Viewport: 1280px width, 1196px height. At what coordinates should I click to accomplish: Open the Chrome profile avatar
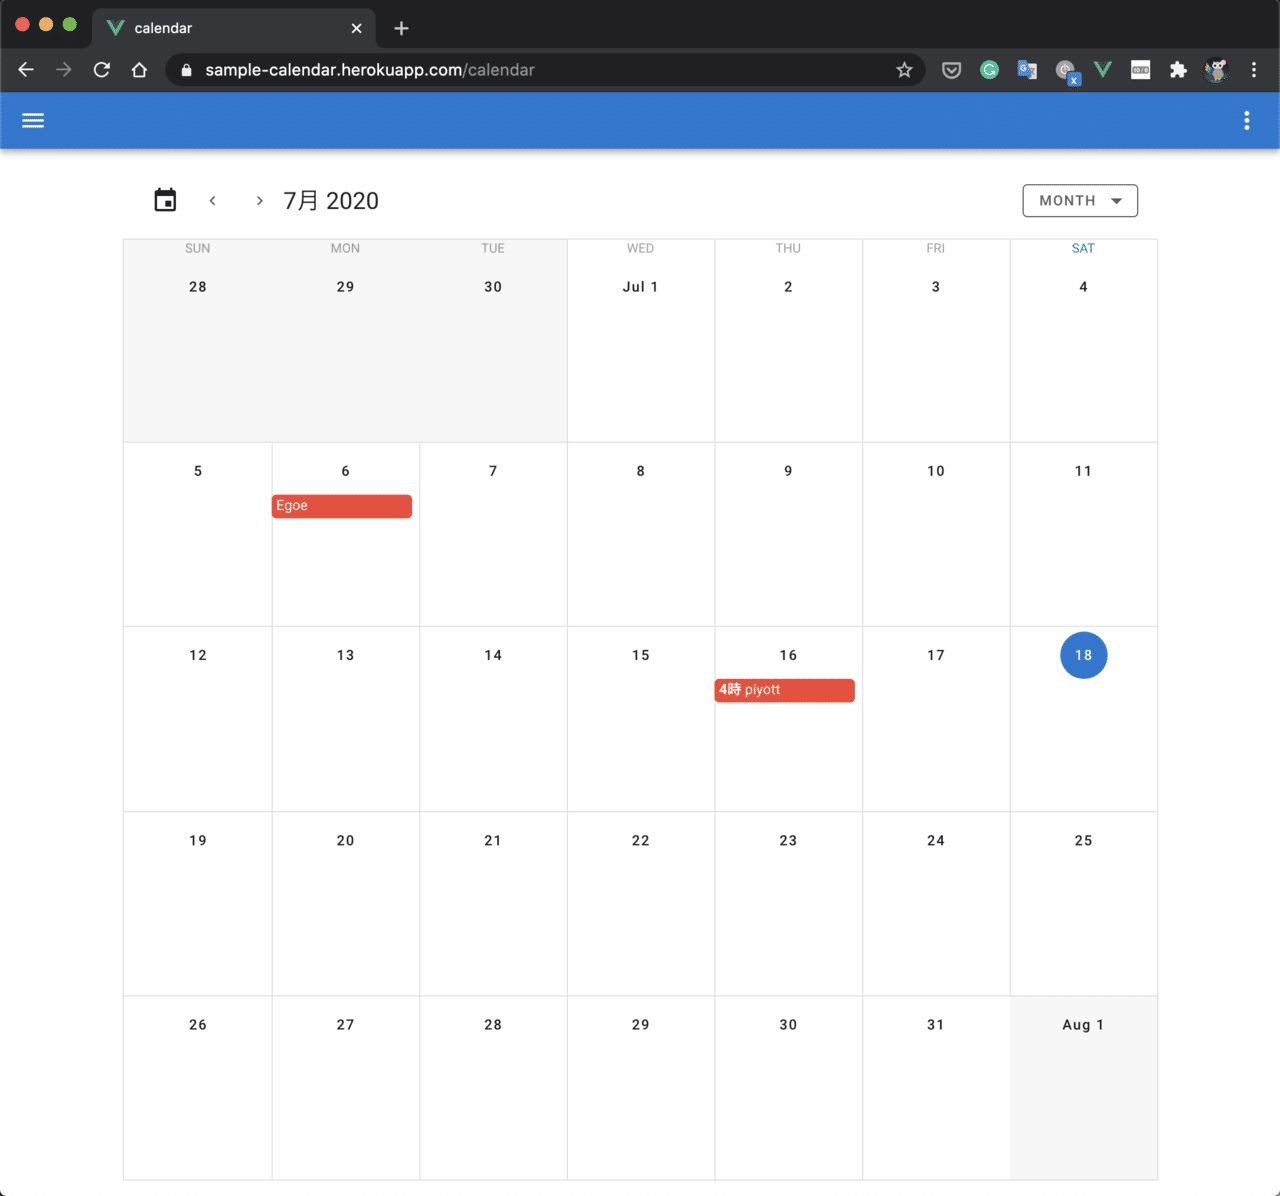click(1216, 70)
